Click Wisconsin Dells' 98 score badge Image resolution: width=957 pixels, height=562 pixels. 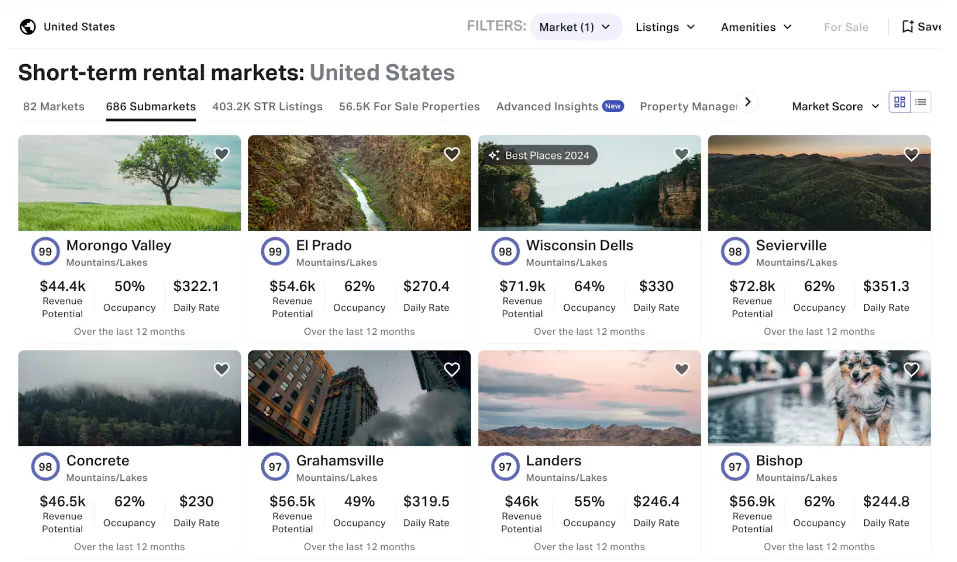(505, 251)
